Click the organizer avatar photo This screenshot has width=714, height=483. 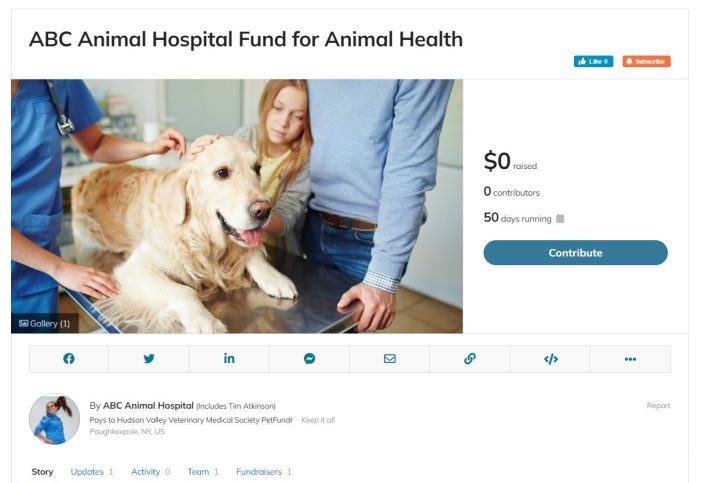[54, 419]
